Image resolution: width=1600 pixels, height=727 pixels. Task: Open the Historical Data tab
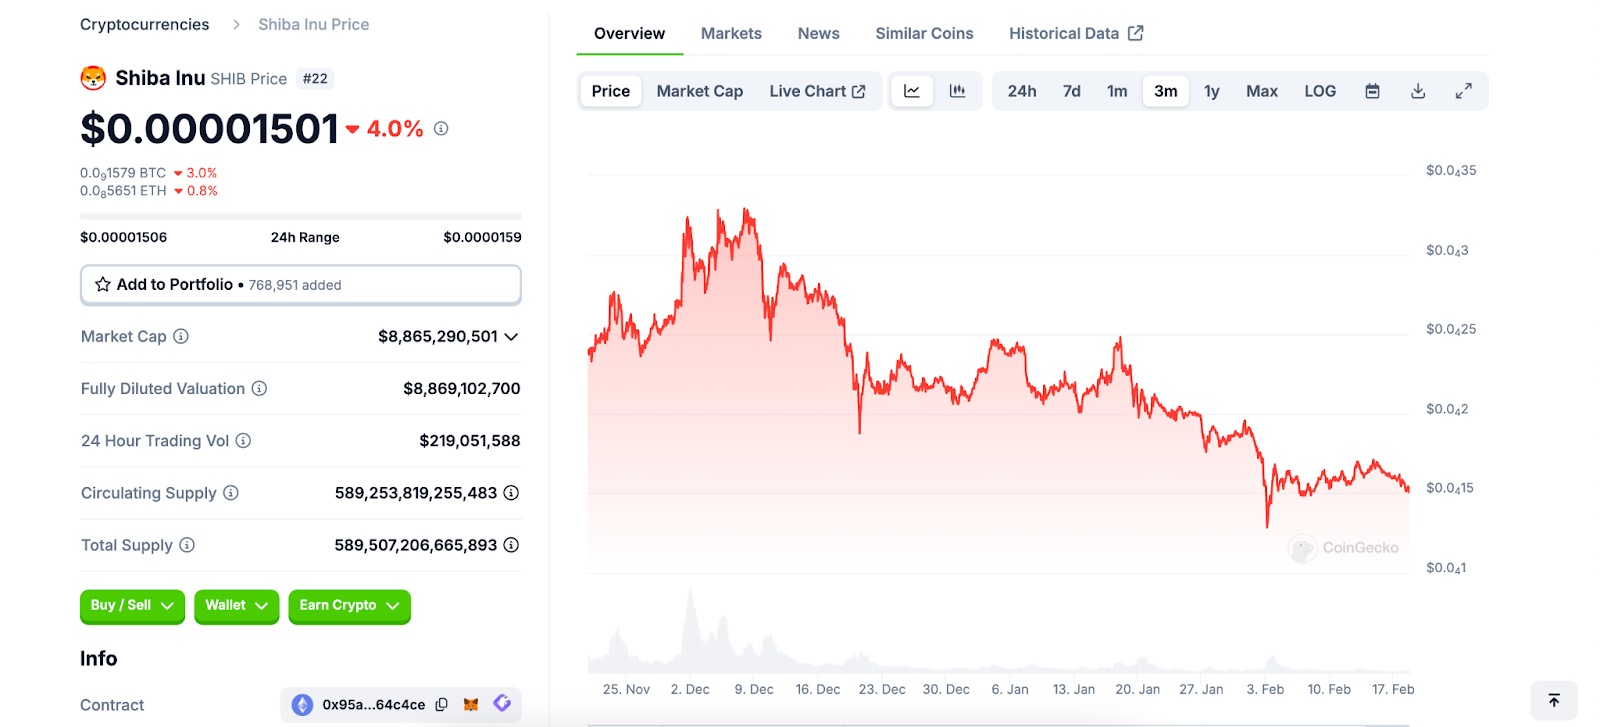coord(1076,33)
